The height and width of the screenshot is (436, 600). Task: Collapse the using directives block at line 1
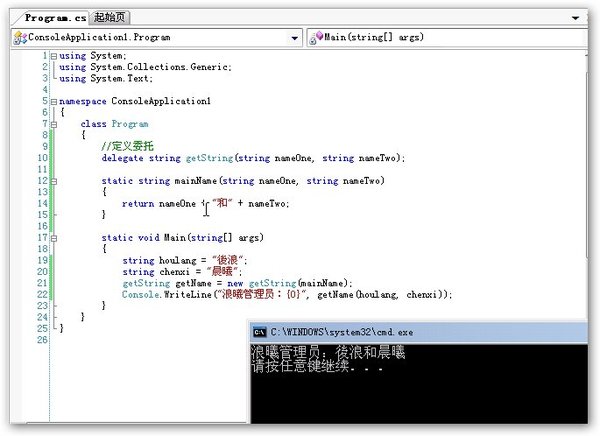(53, 56)
